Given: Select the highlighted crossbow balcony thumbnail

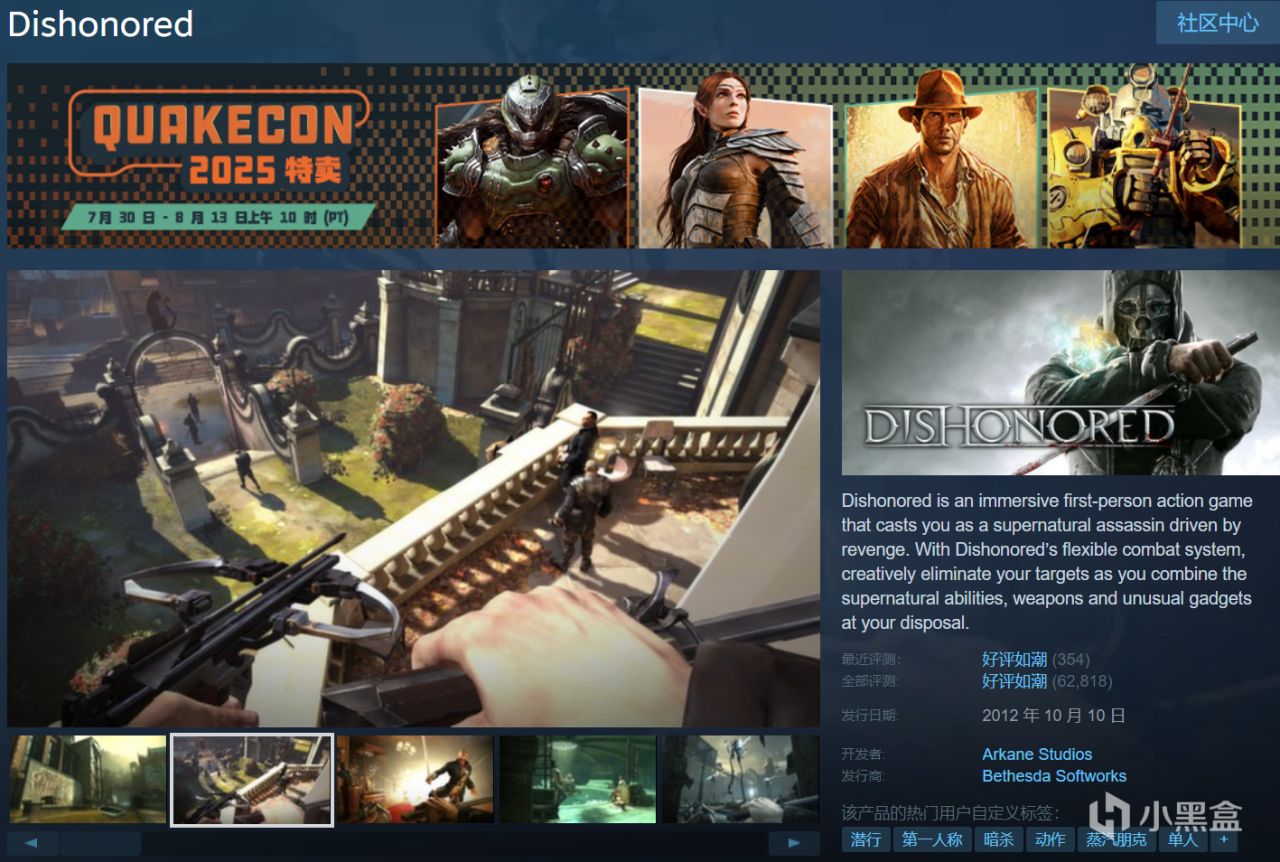Looking at the screenshot, I should pos(252,780).
